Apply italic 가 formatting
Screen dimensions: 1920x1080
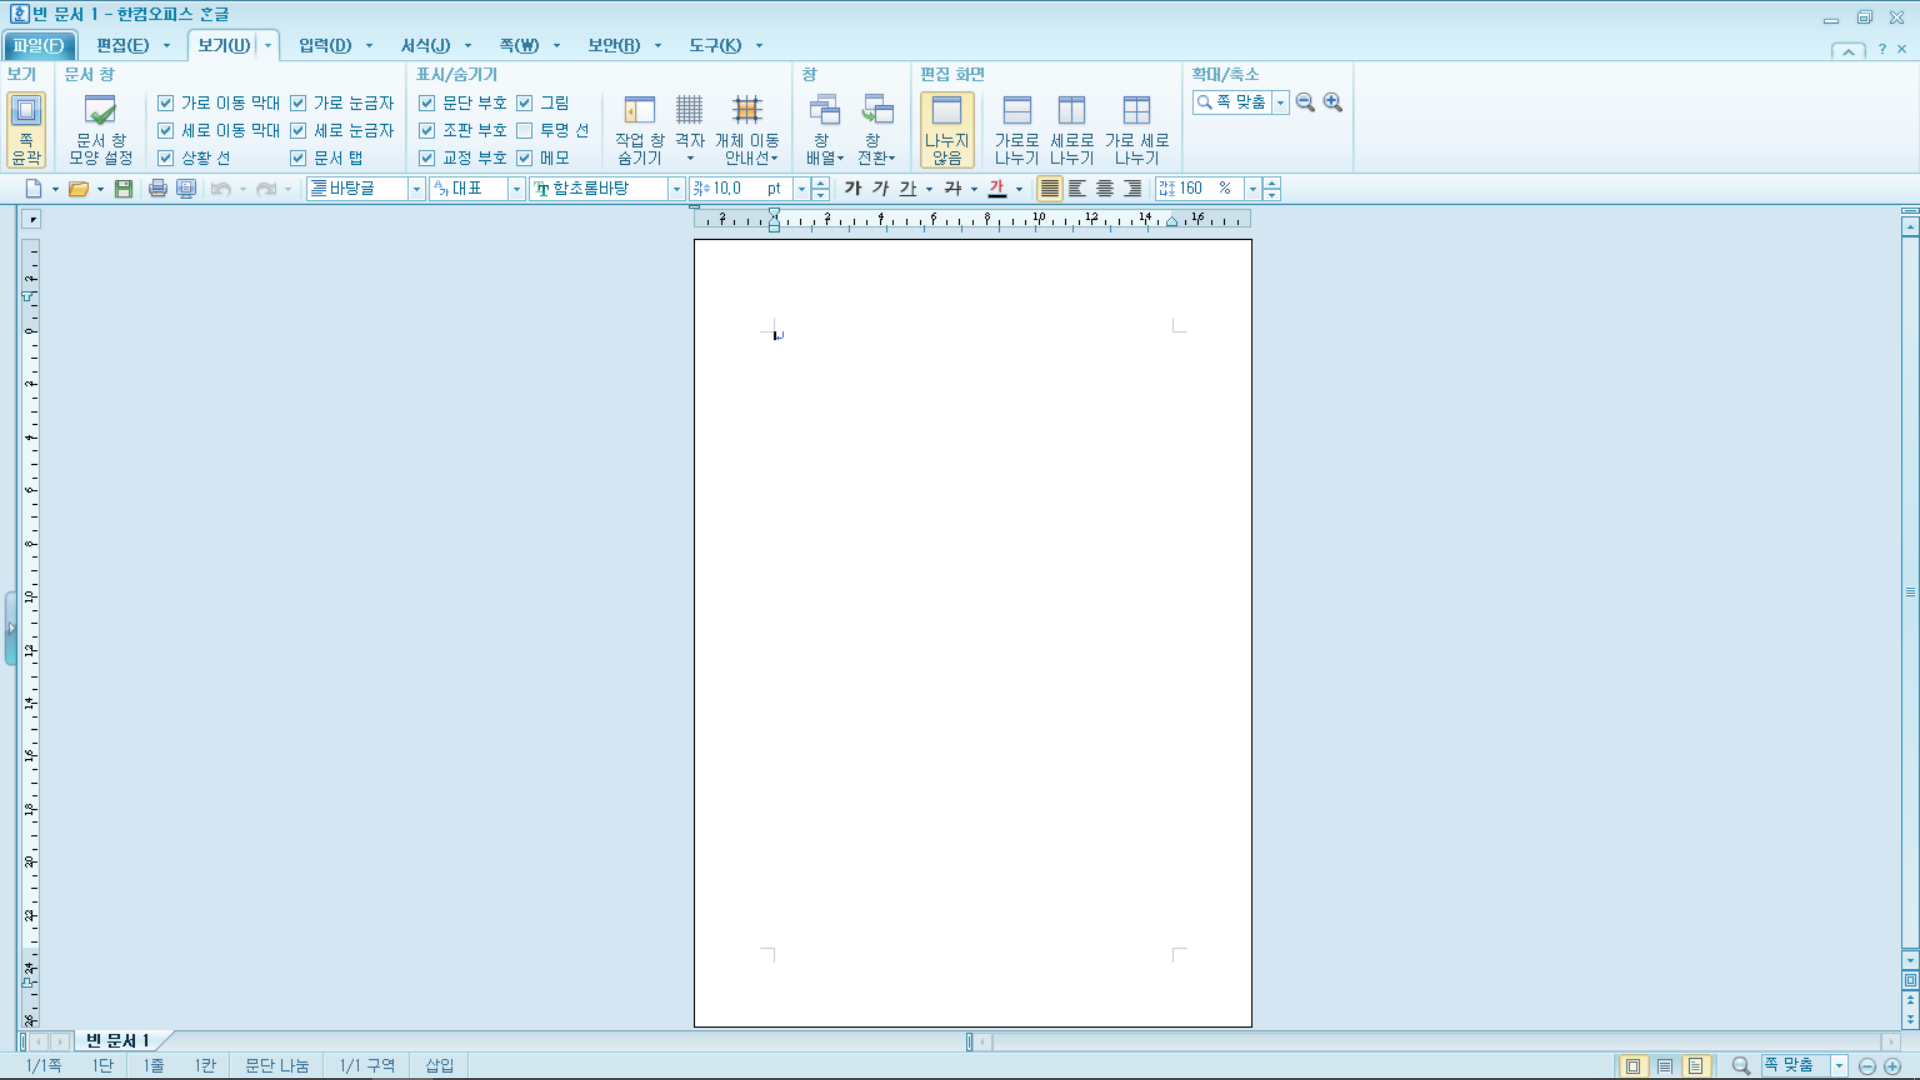pyautogui.click(x=880, y=188)
